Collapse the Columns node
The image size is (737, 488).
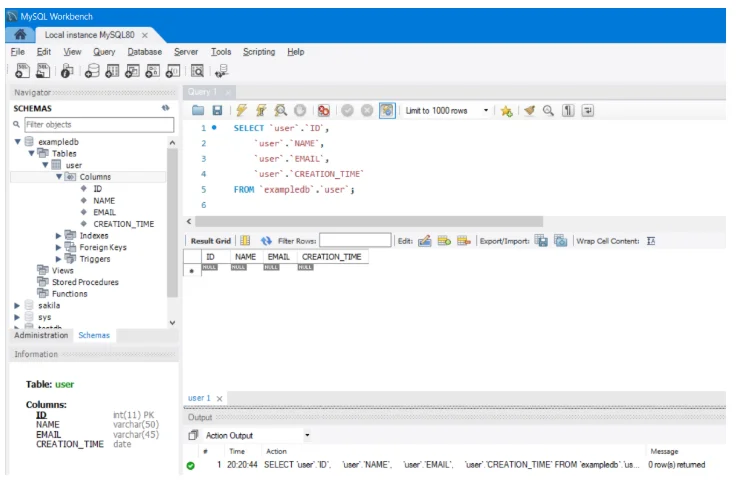(59, 177)
